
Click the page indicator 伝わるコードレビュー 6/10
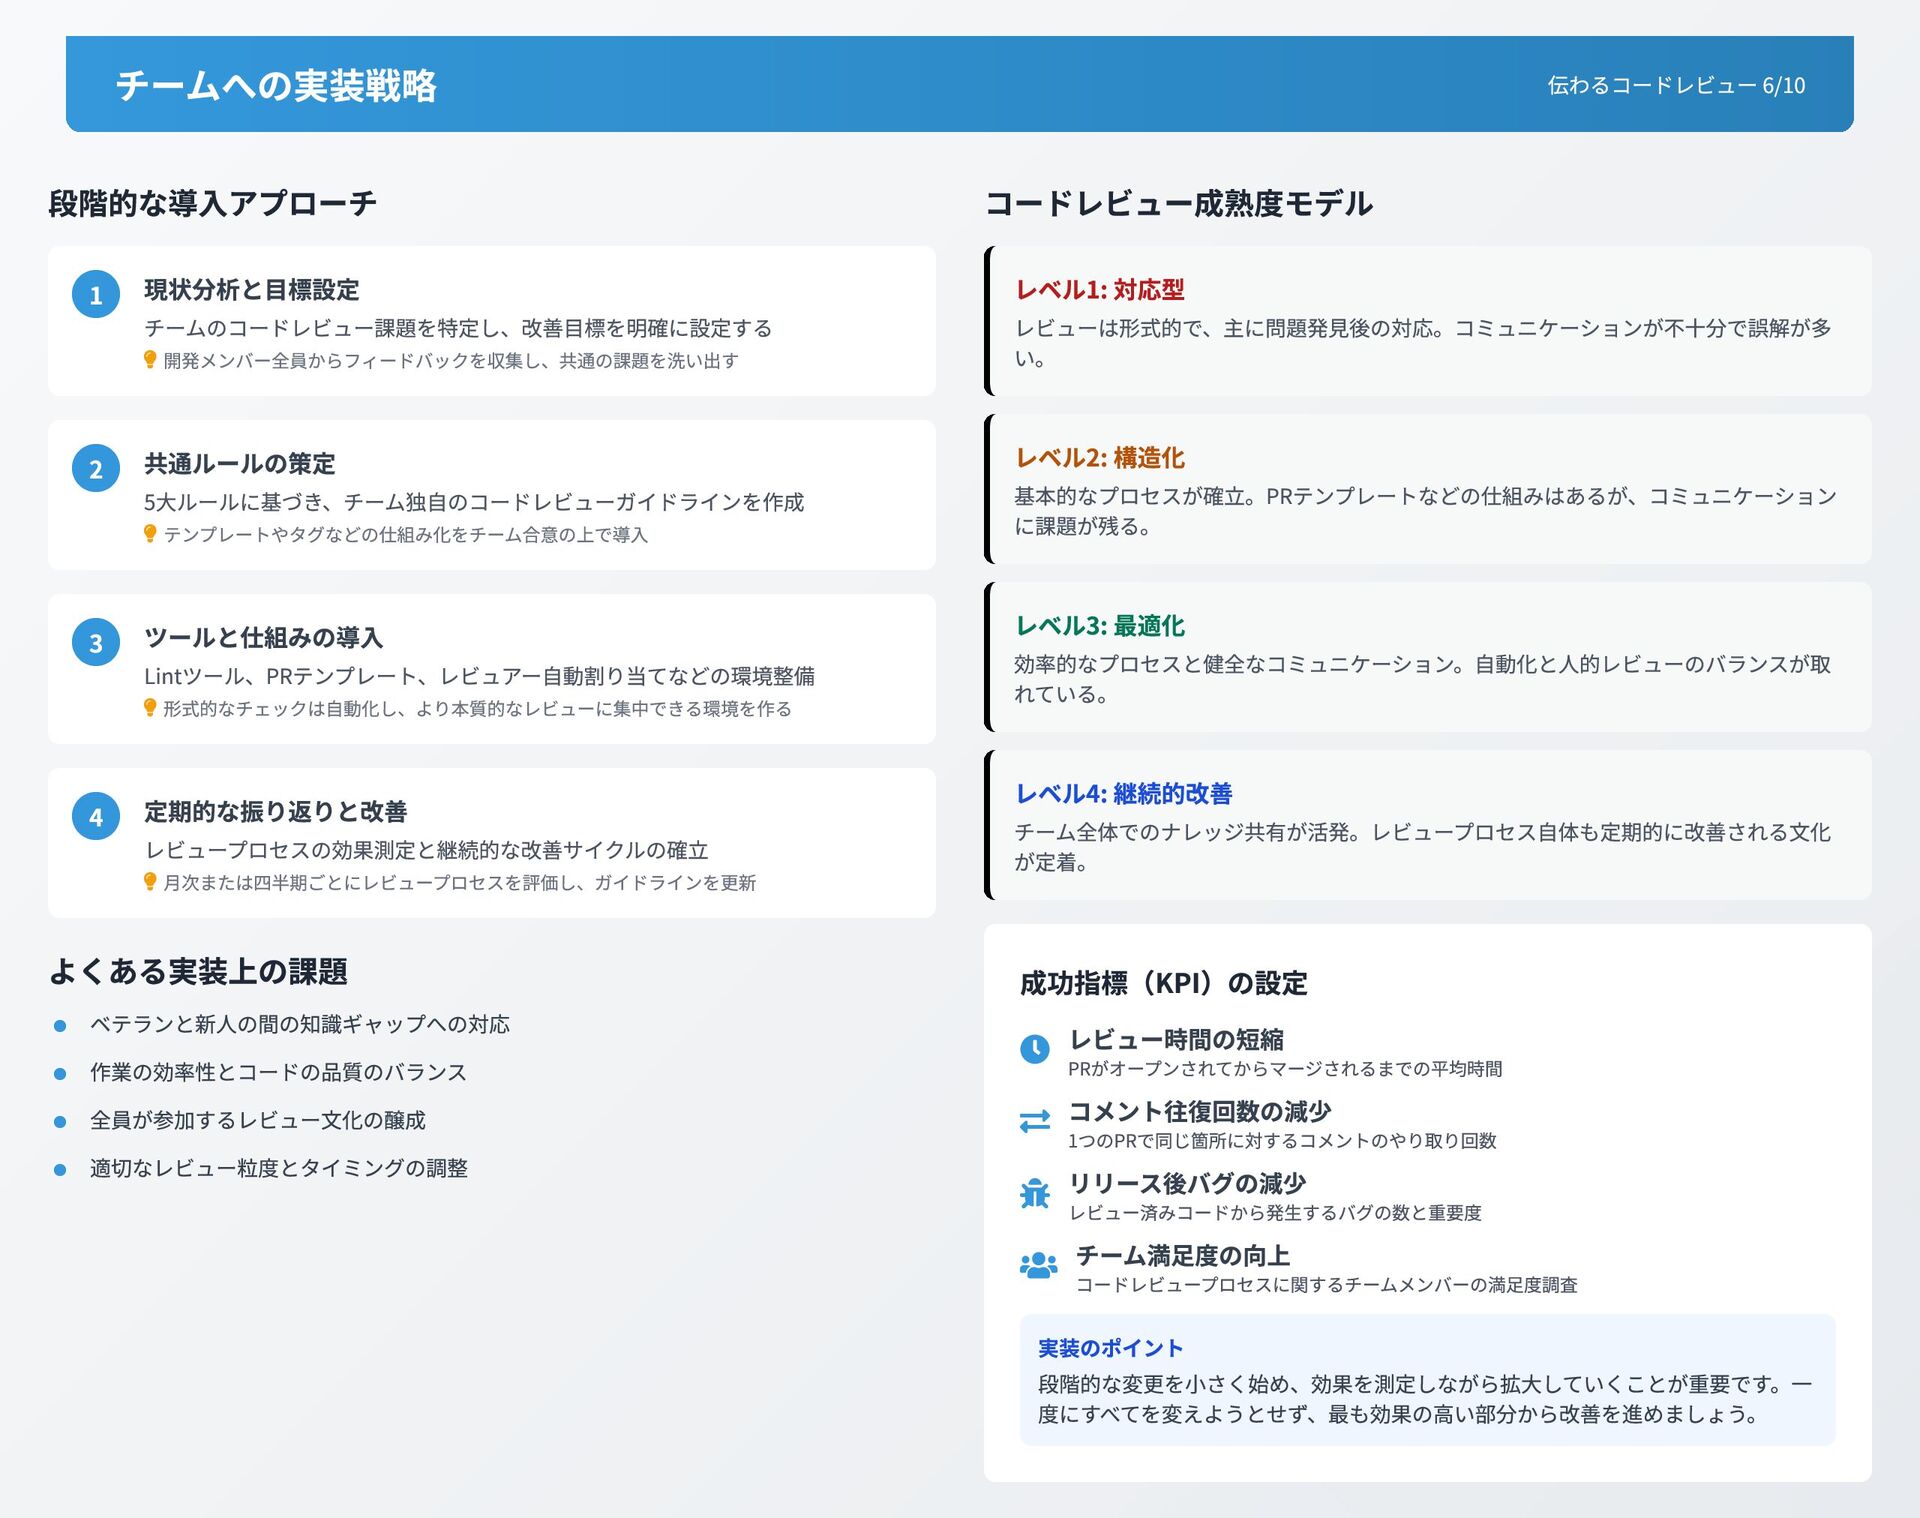pyautogui.click(x=1676, y=86)
